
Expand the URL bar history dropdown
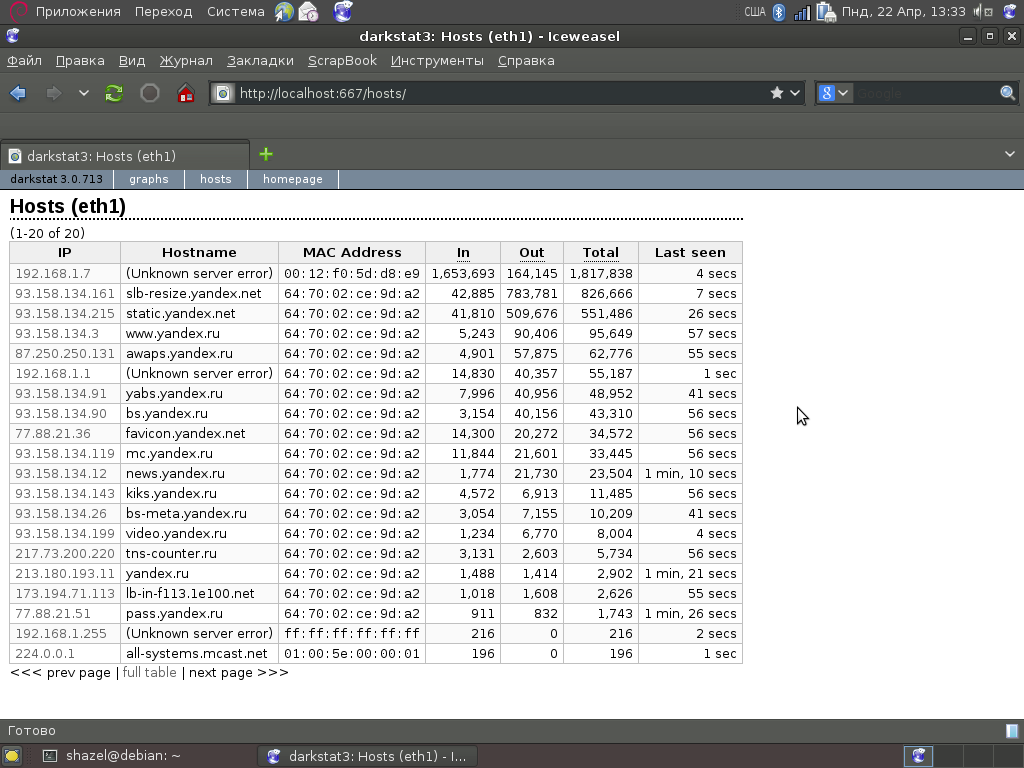click(796, 93)
